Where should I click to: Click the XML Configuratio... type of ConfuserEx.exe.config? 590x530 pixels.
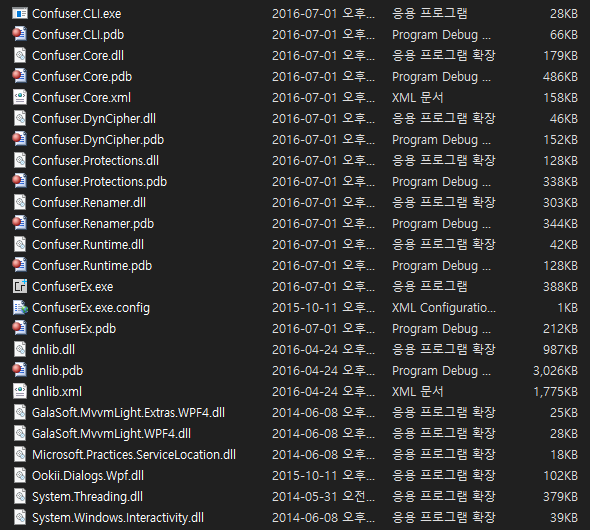click(x=444, y=308)
